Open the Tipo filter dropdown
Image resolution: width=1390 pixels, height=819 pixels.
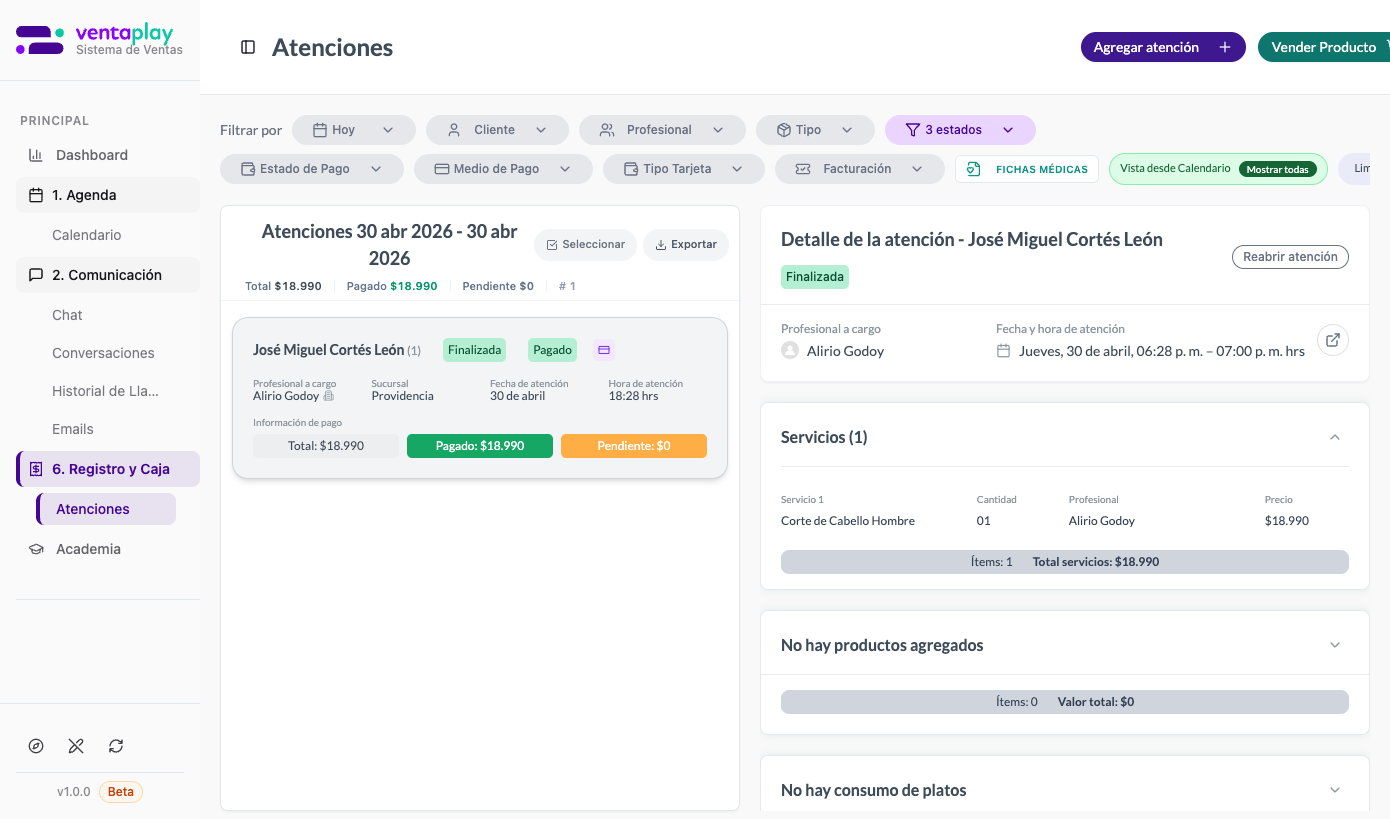pyautogui.click(x=815, y=130)
